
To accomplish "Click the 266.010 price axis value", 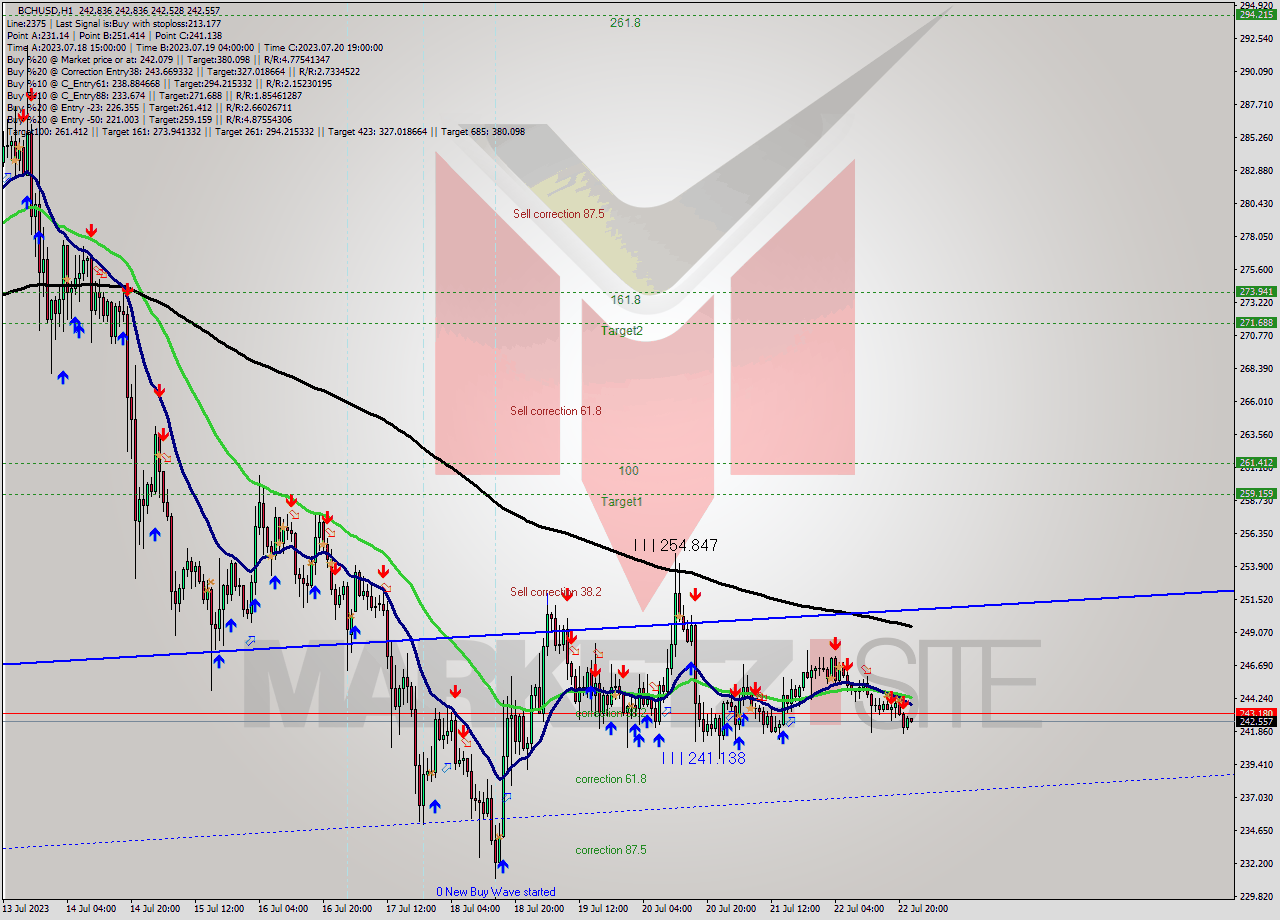I will (1256, 401).
